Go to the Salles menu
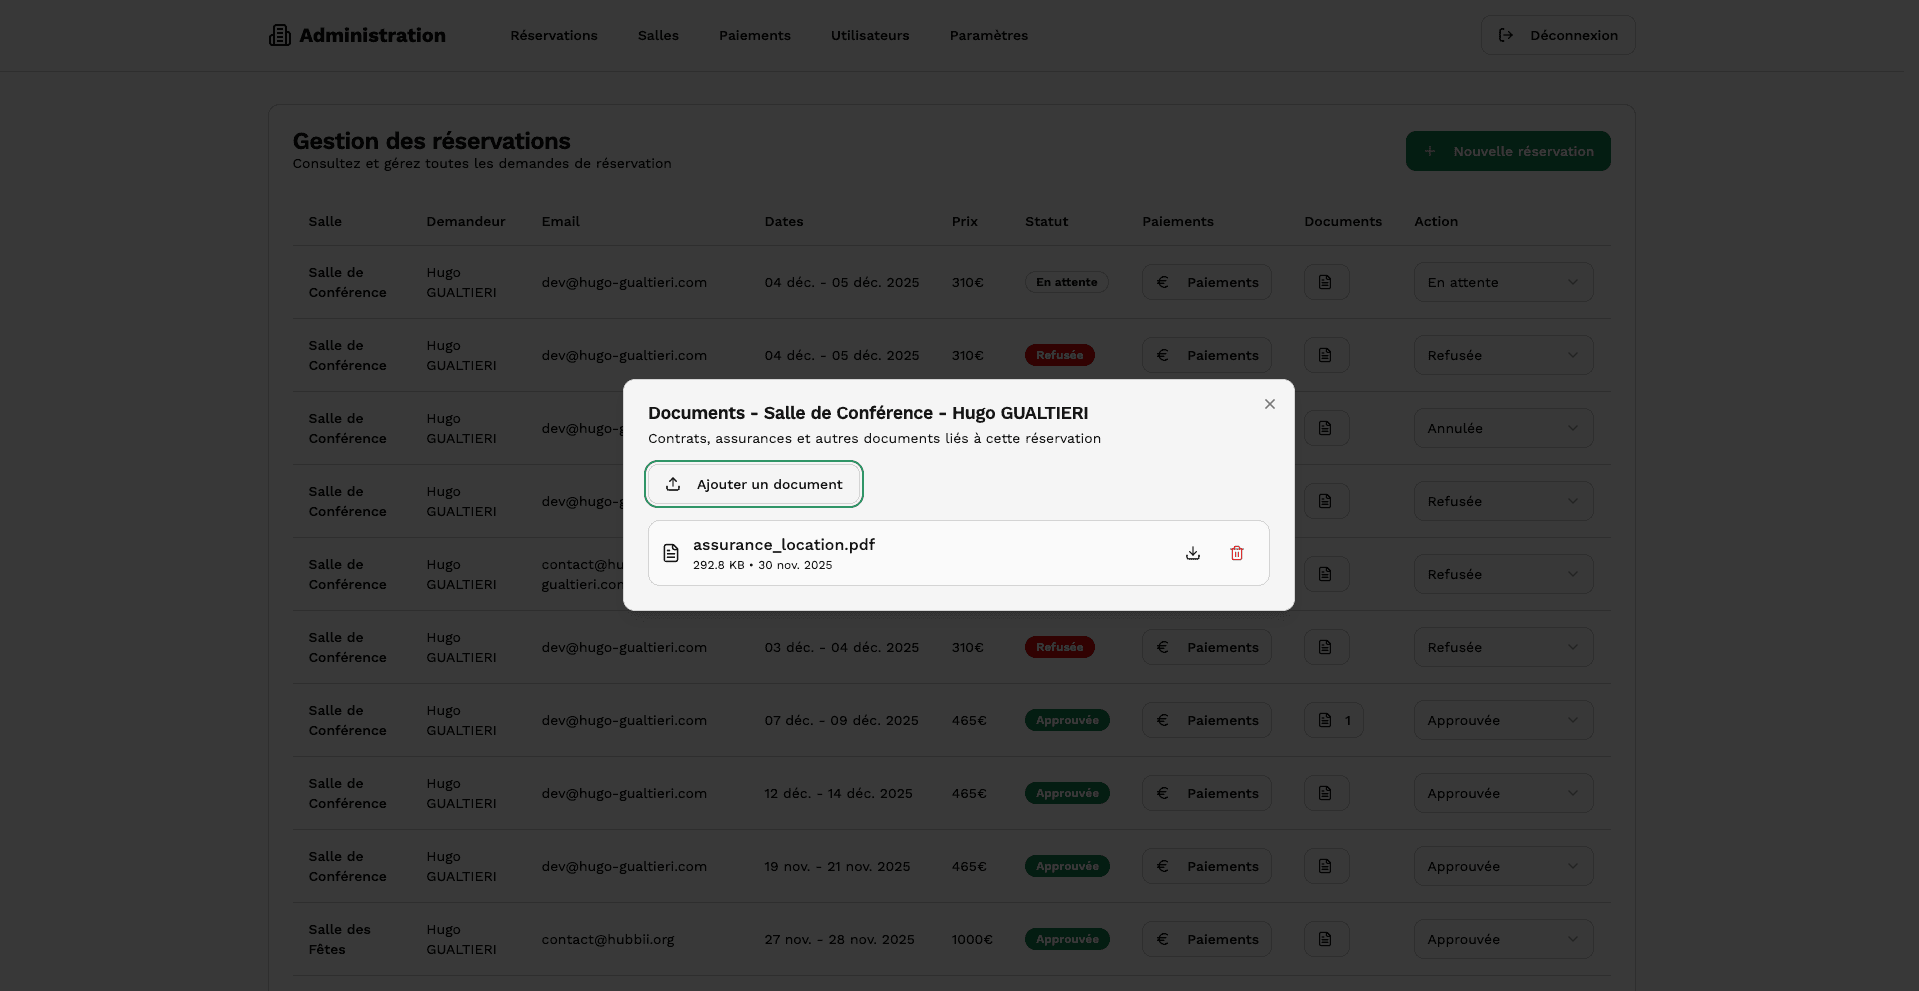Screen dimensions: 1919x991 click(x=658, y=36)
